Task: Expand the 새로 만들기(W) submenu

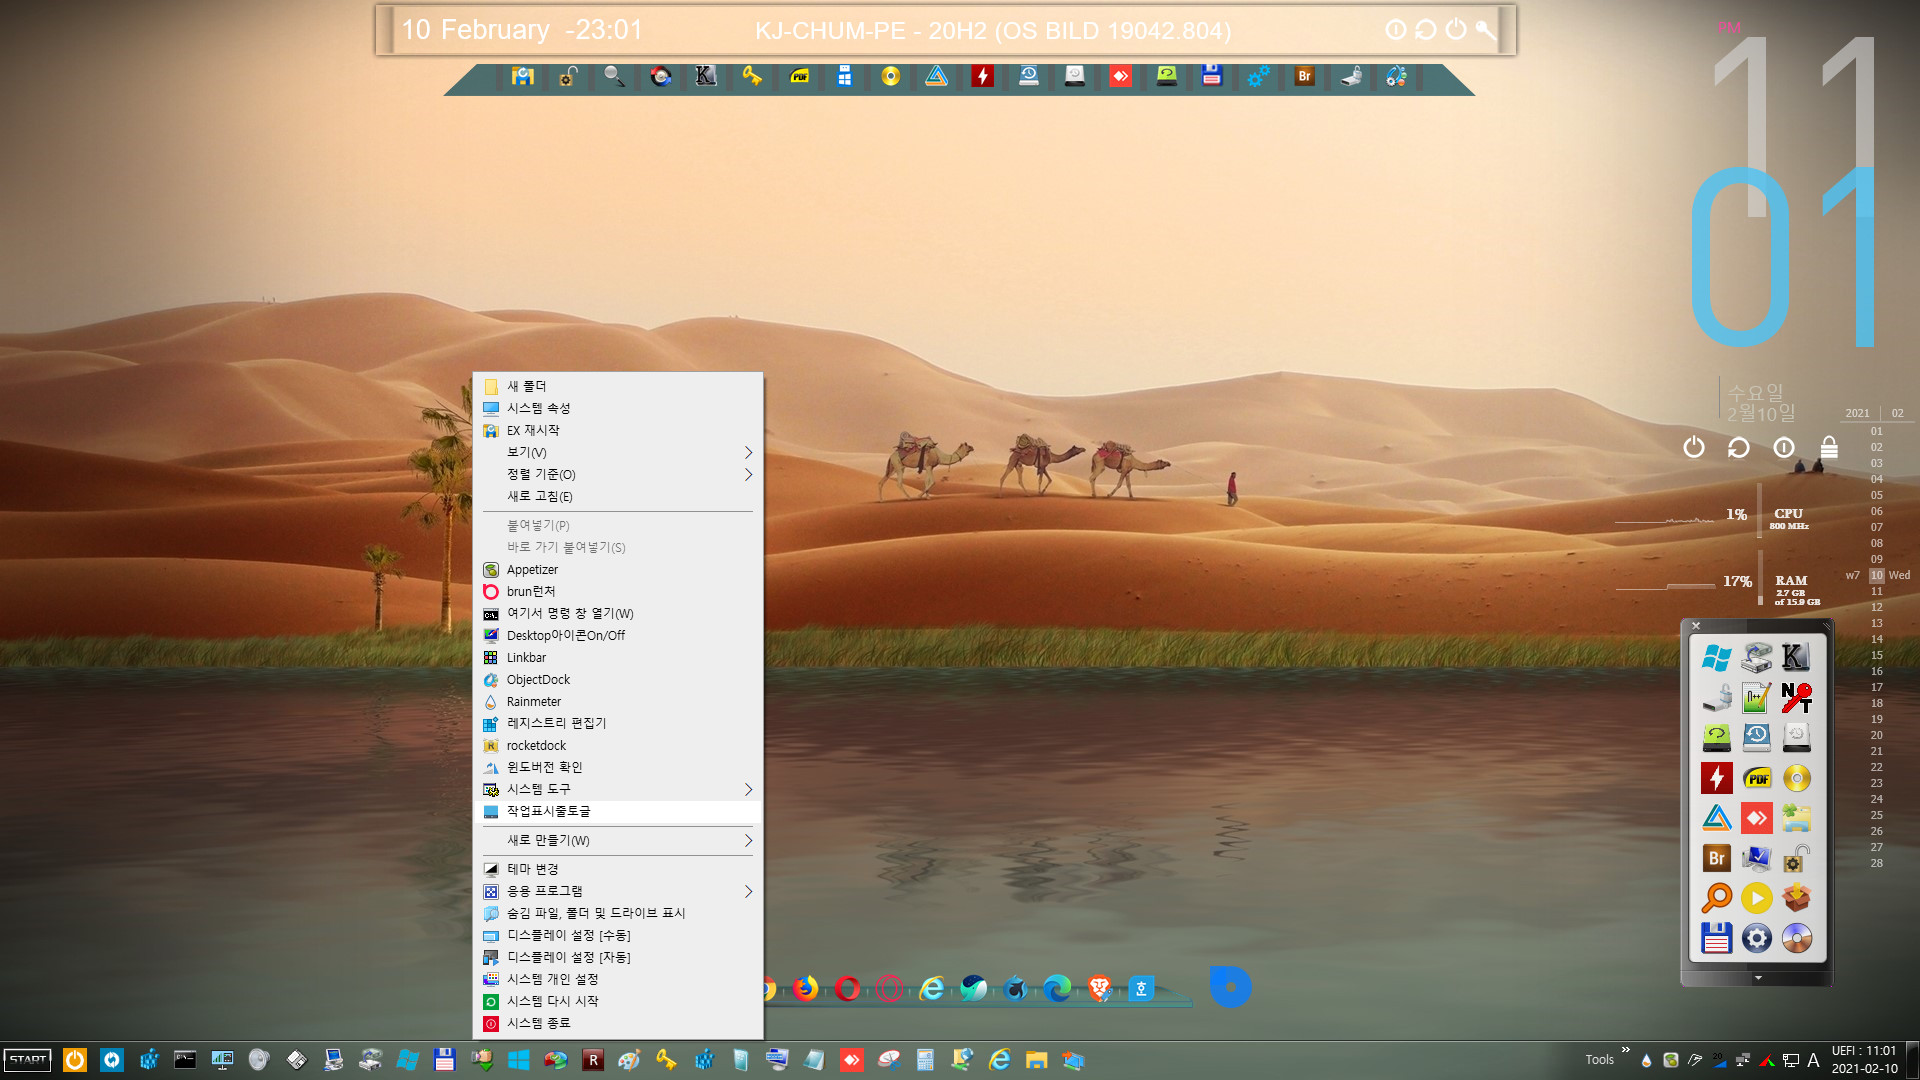Action: point(618,840)
